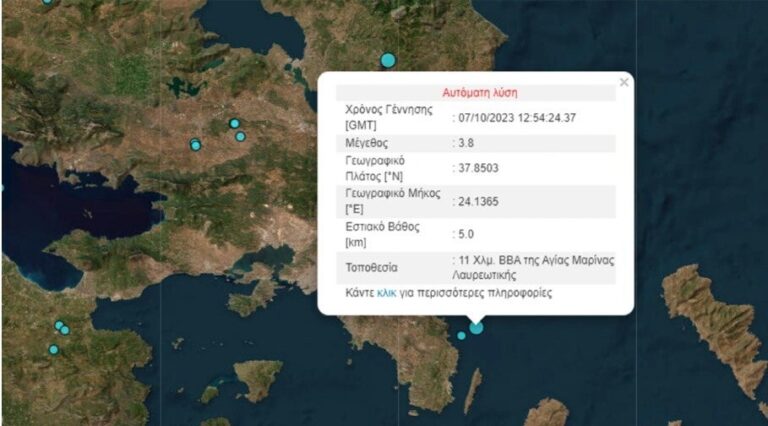Click the 'Αυτόματη λύση' popup header

479,92
